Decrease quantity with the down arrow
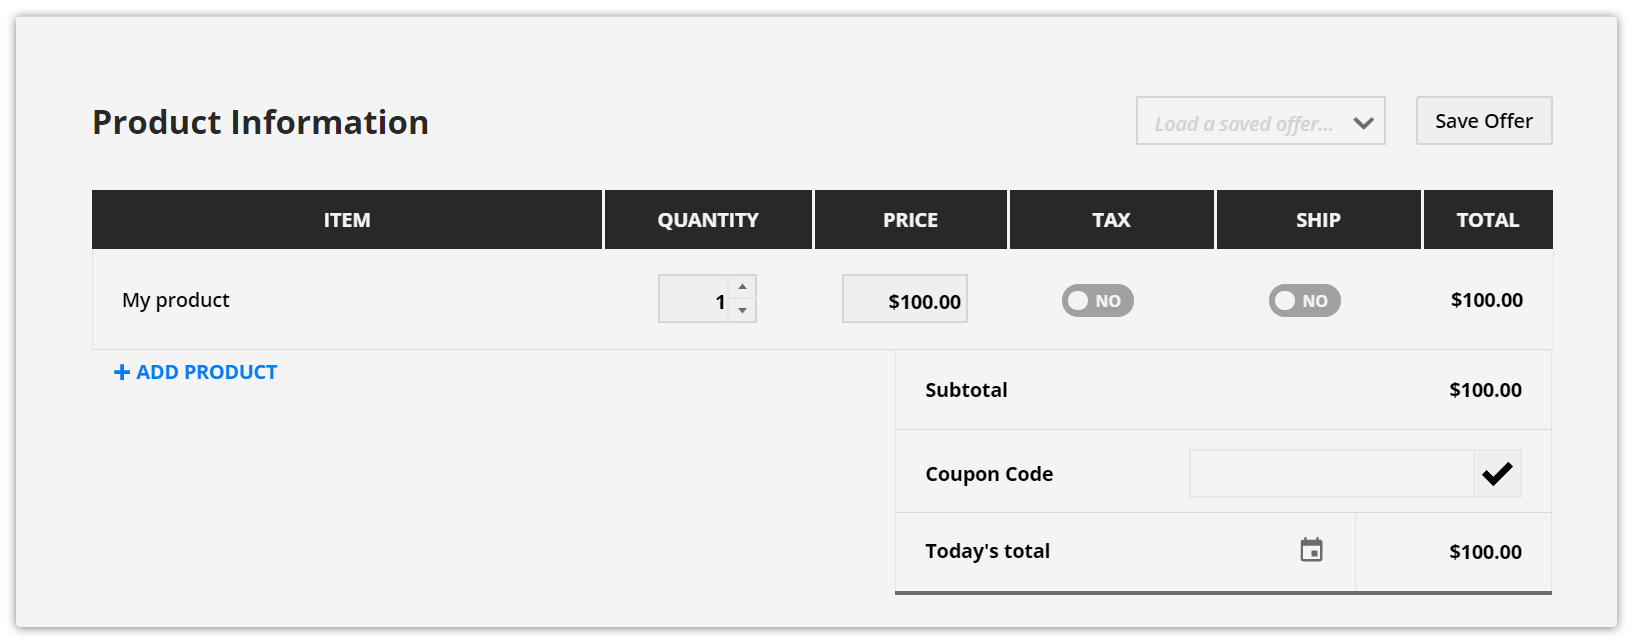This screenshot has width=1633, height=643. 742,311
